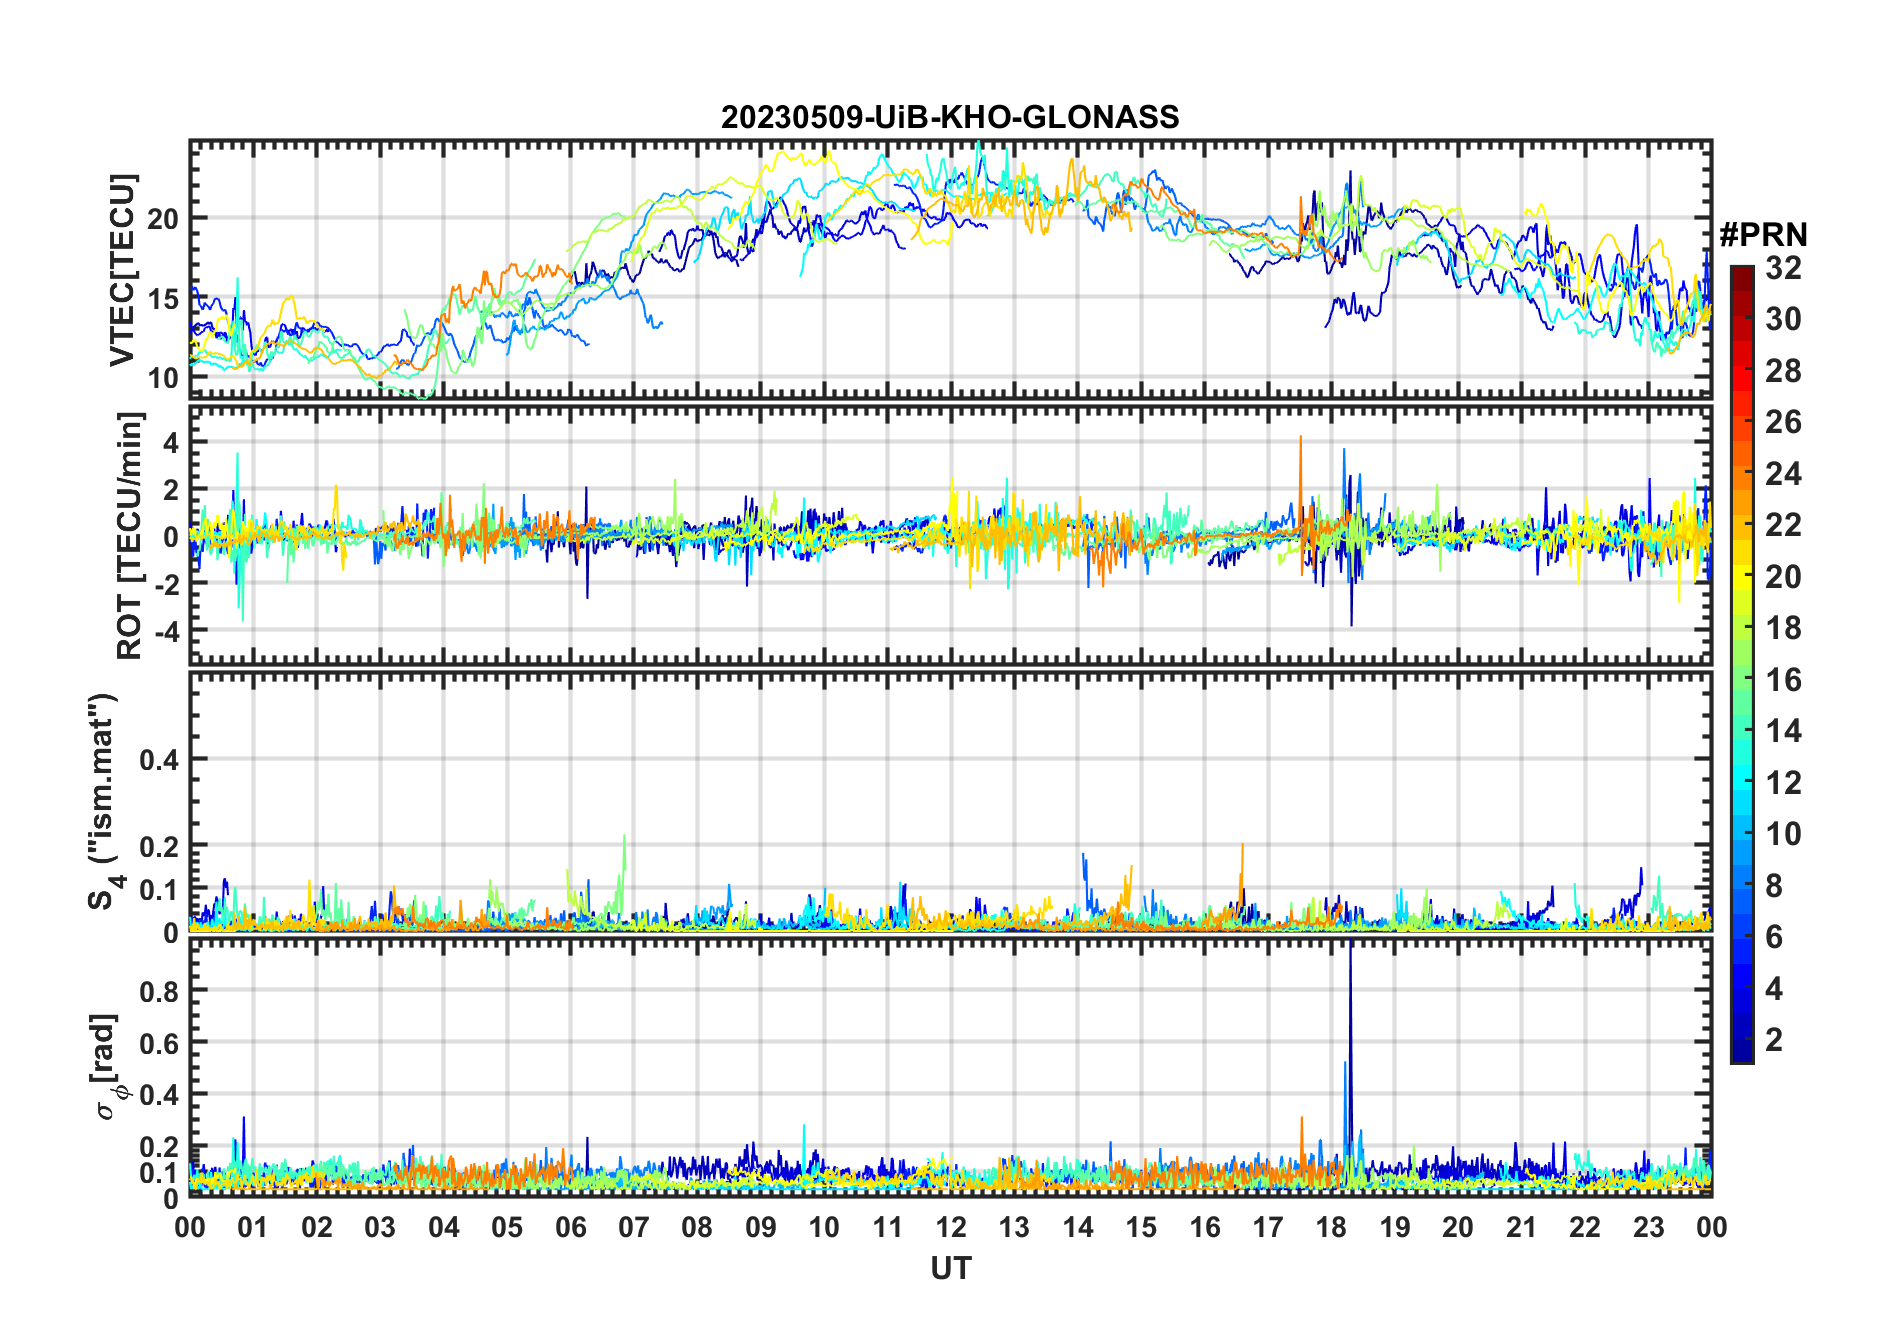
Task: Click UT axis tick label 19
Action: (x=1395, y=1227)
